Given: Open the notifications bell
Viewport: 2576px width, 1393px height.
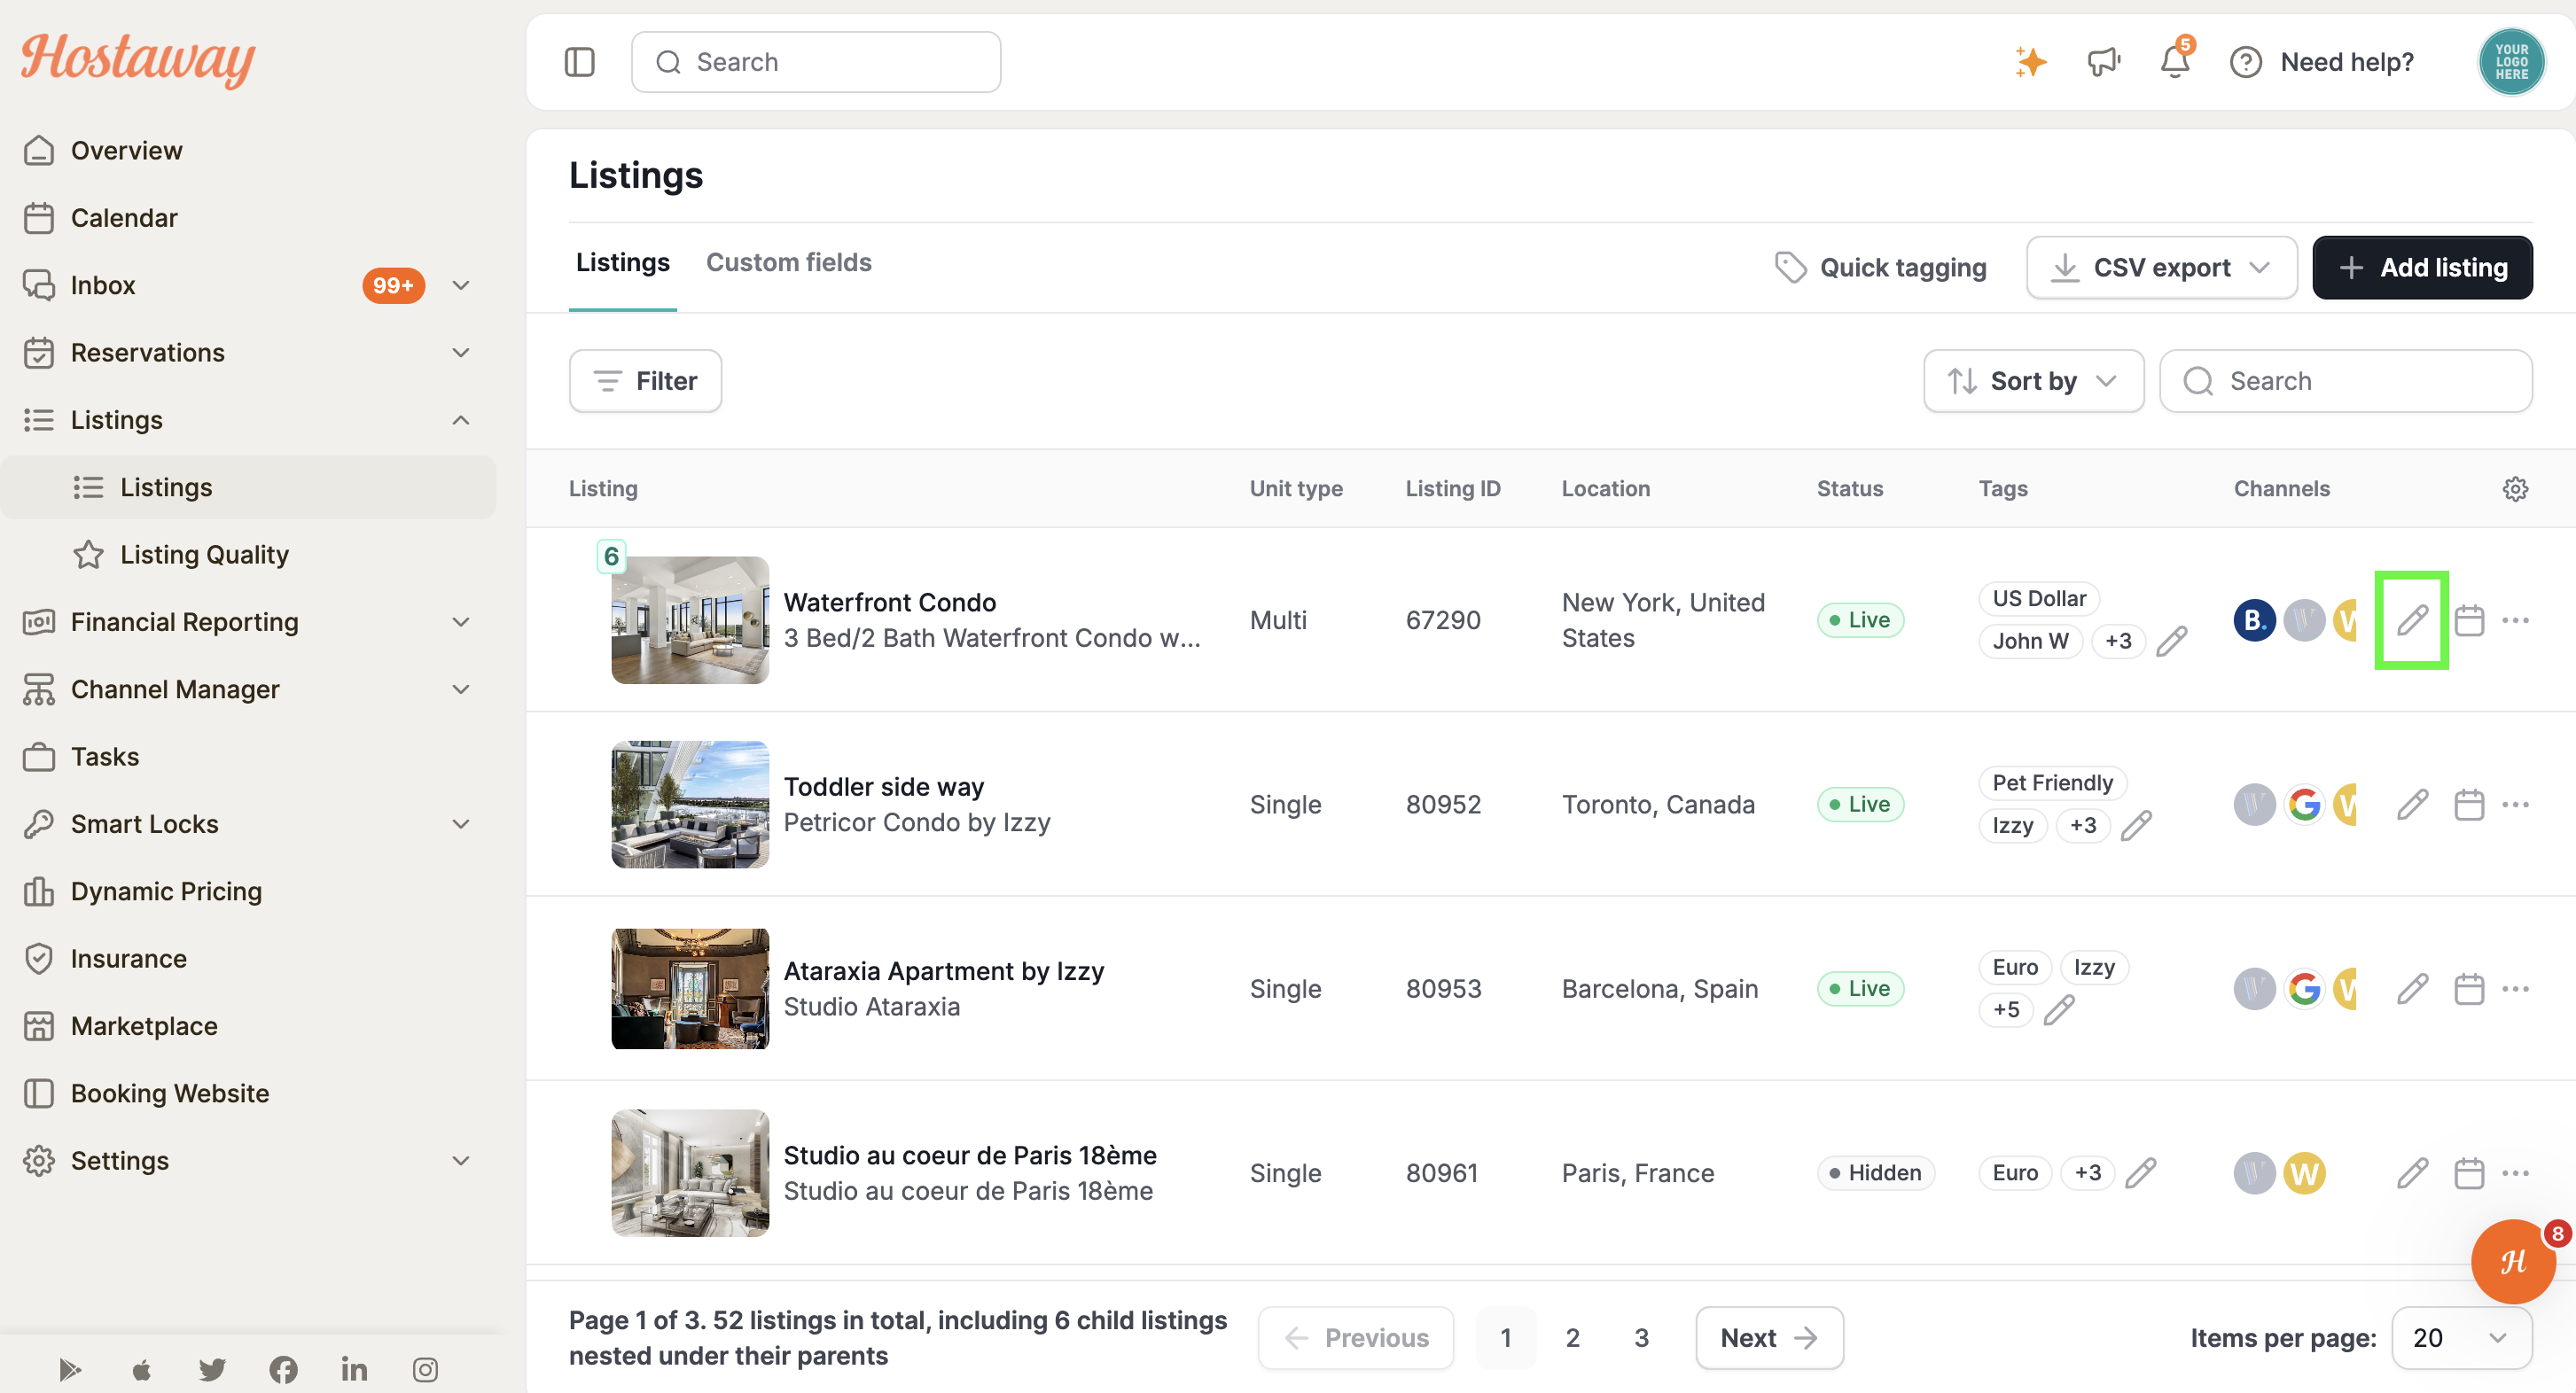Looking at the screenshot, I should [x=2175, y=62].
